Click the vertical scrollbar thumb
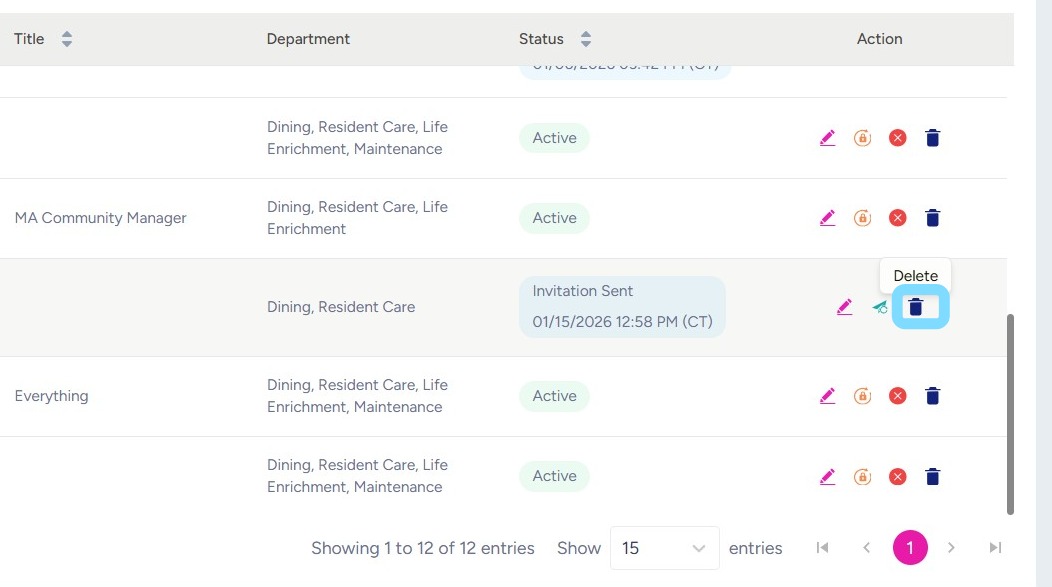1052x587 pixels. coord(1010,414)
